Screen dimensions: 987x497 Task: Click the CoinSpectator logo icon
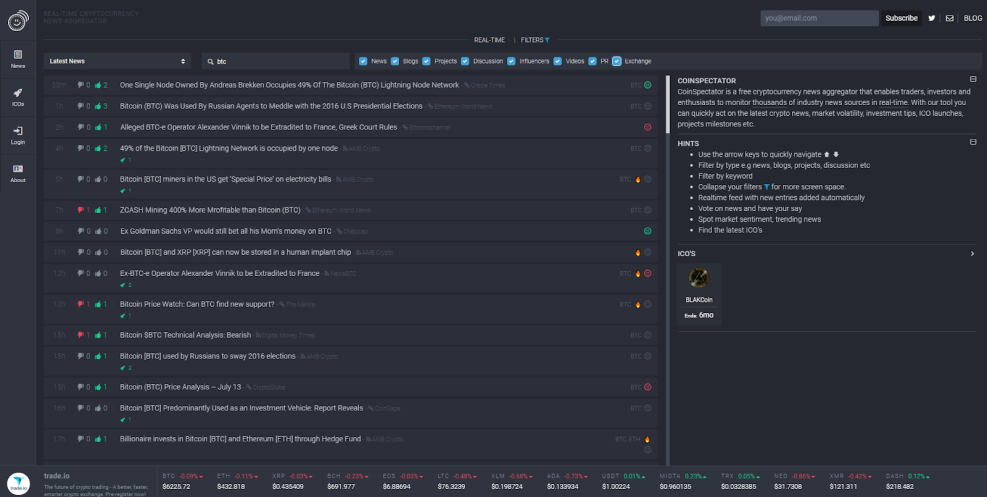18,19
